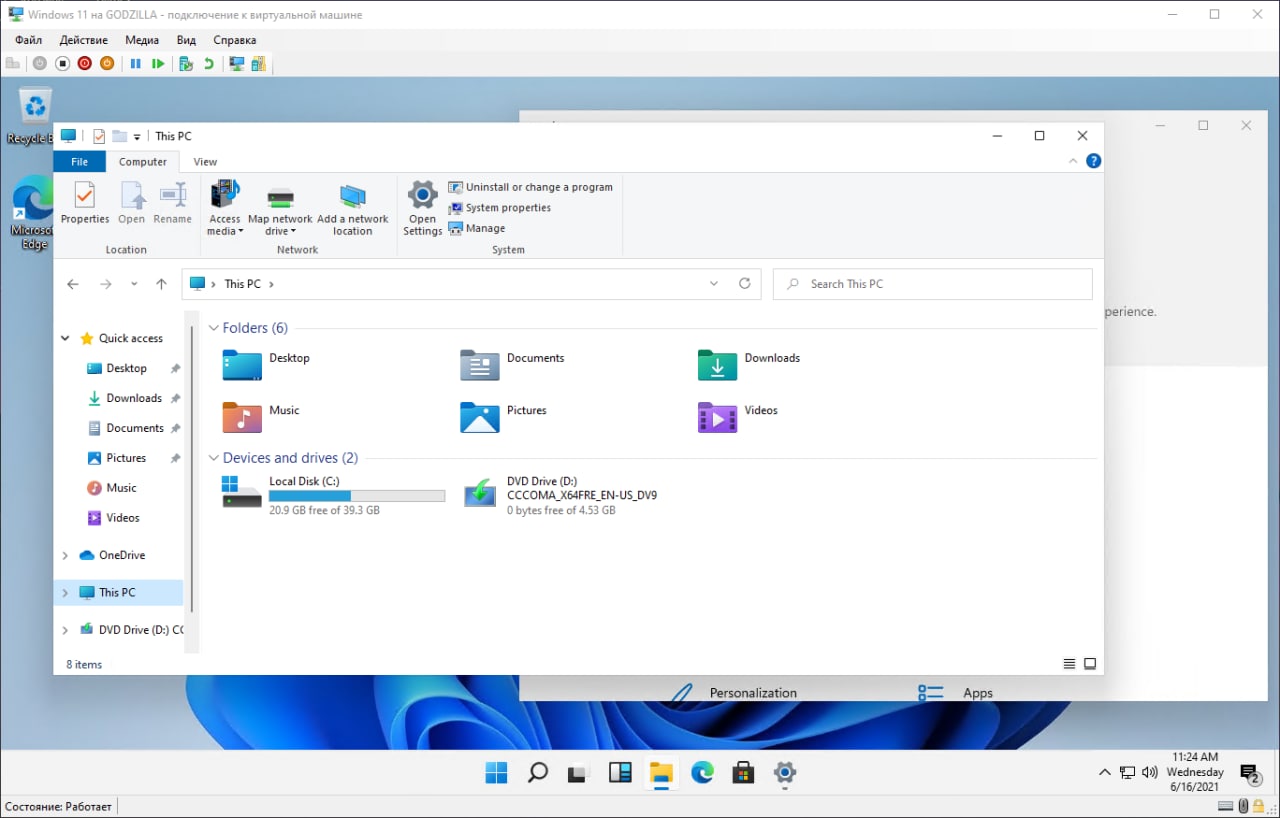Open Explorer Help via the blue question mark
Screen dimensions: 1280x818
click(1094, 161)
